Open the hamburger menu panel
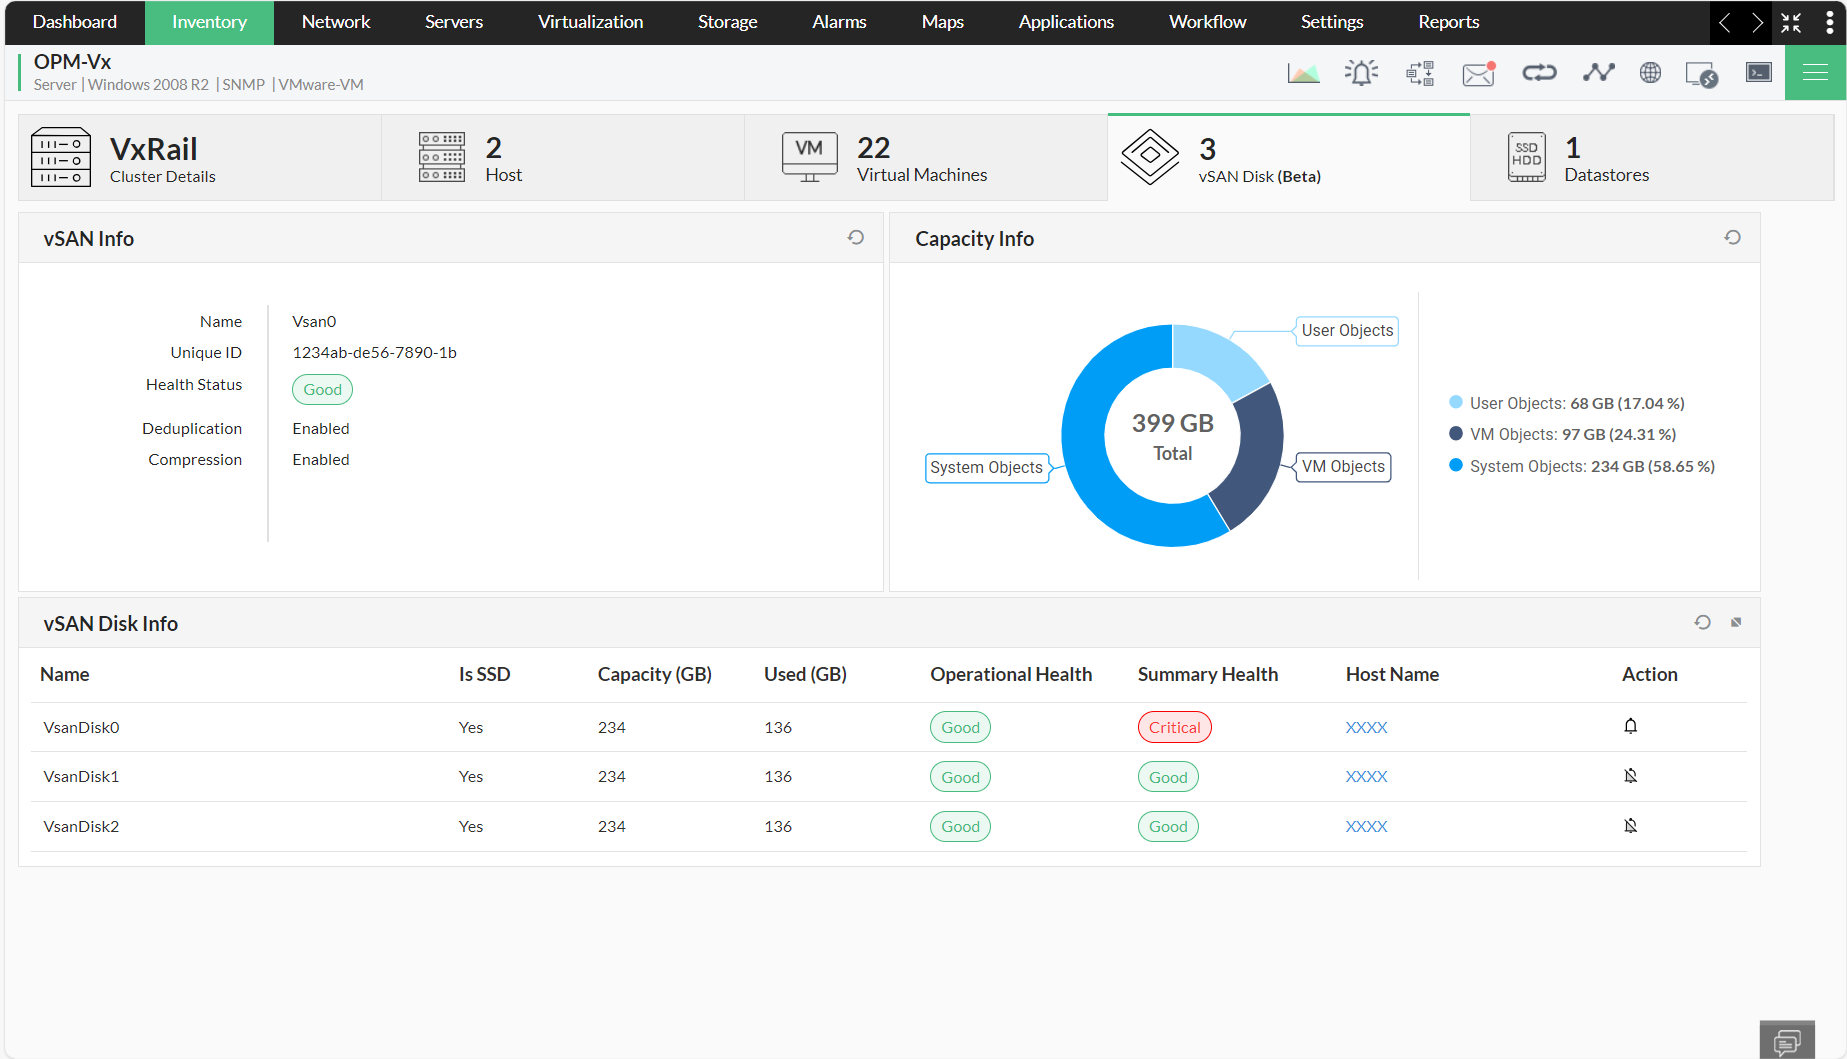This screenshot has width=1847, height=1059. click(1815, 72)
